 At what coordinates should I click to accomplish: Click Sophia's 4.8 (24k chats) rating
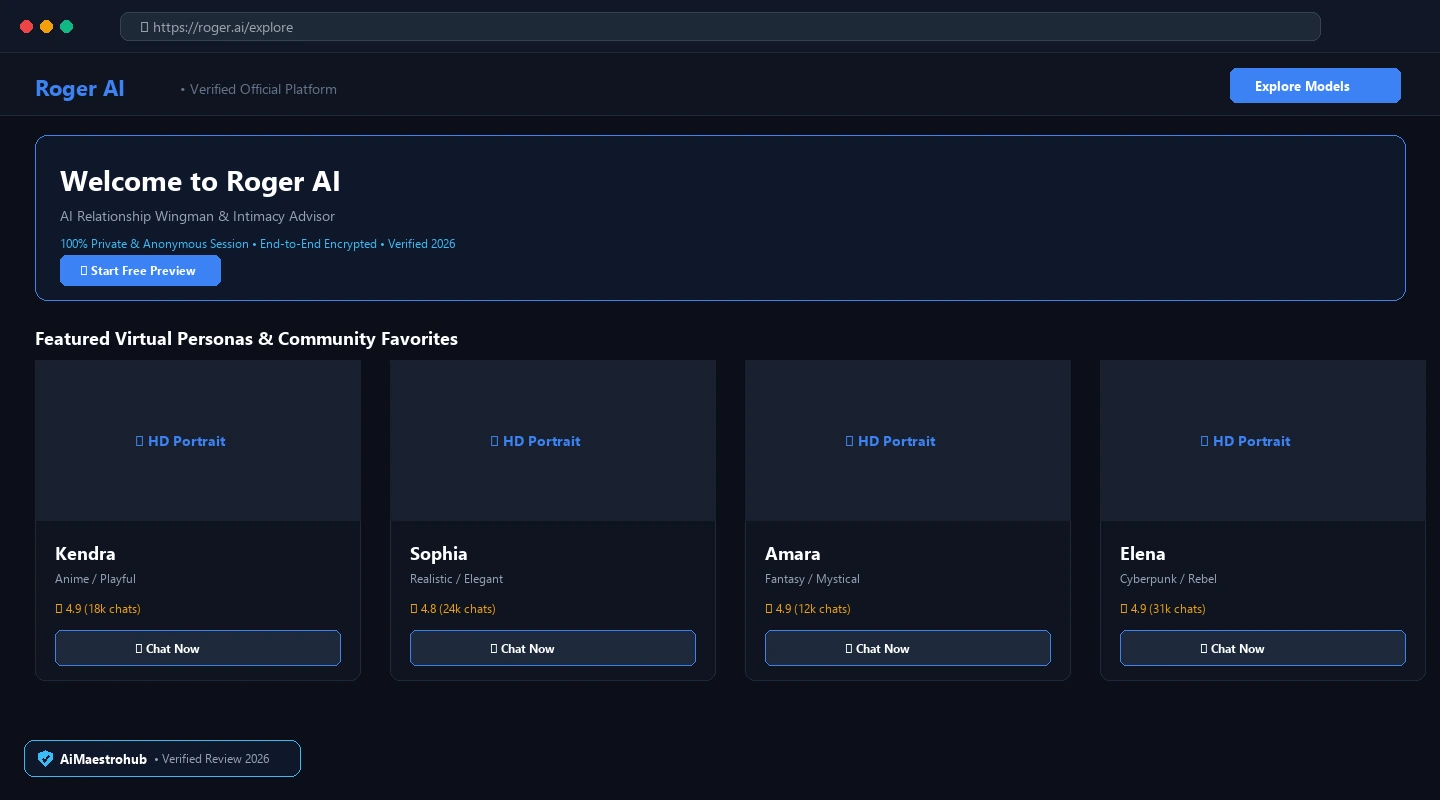[453, 609]
